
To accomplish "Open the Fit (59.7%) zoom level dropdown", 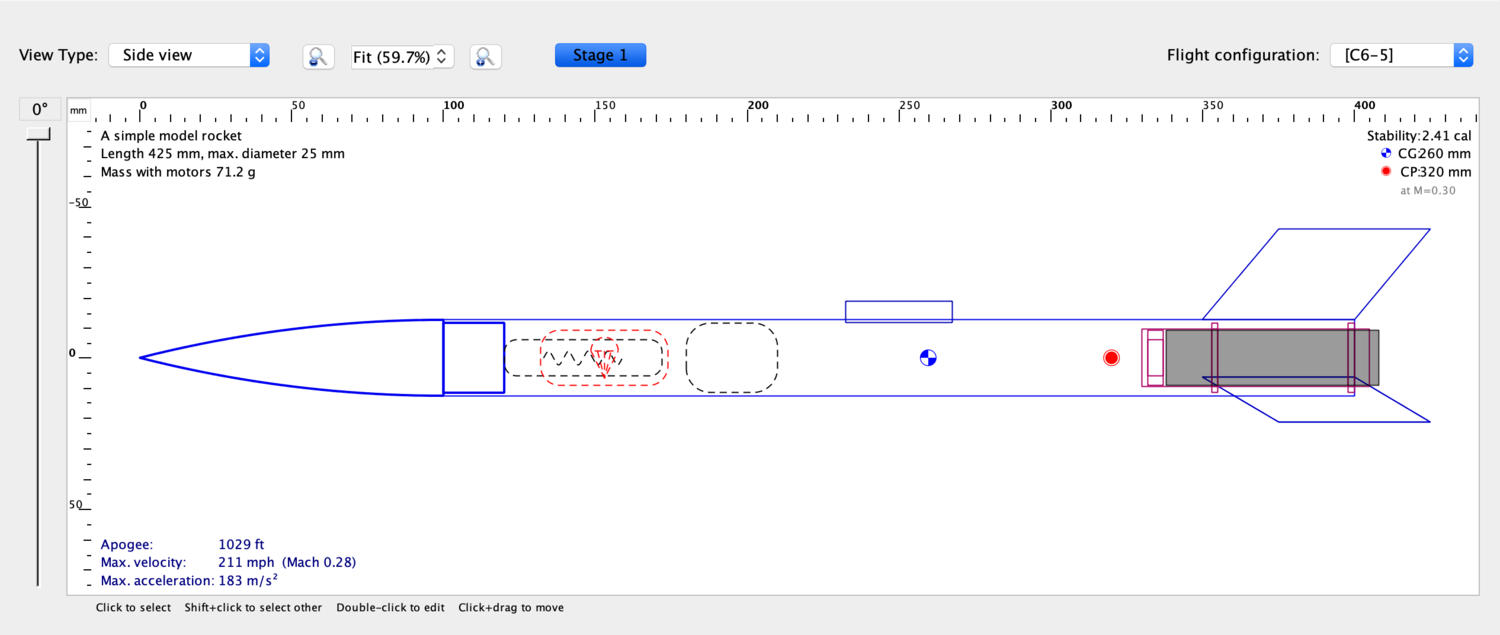I will coord(401,56).
